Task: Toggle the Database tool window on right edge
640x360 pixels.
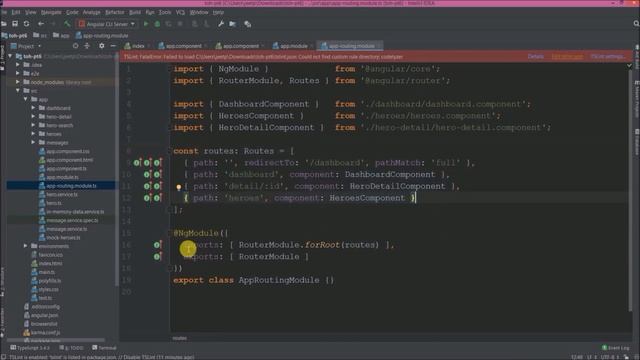Action: pyautogui.click(x=637, y=142)
